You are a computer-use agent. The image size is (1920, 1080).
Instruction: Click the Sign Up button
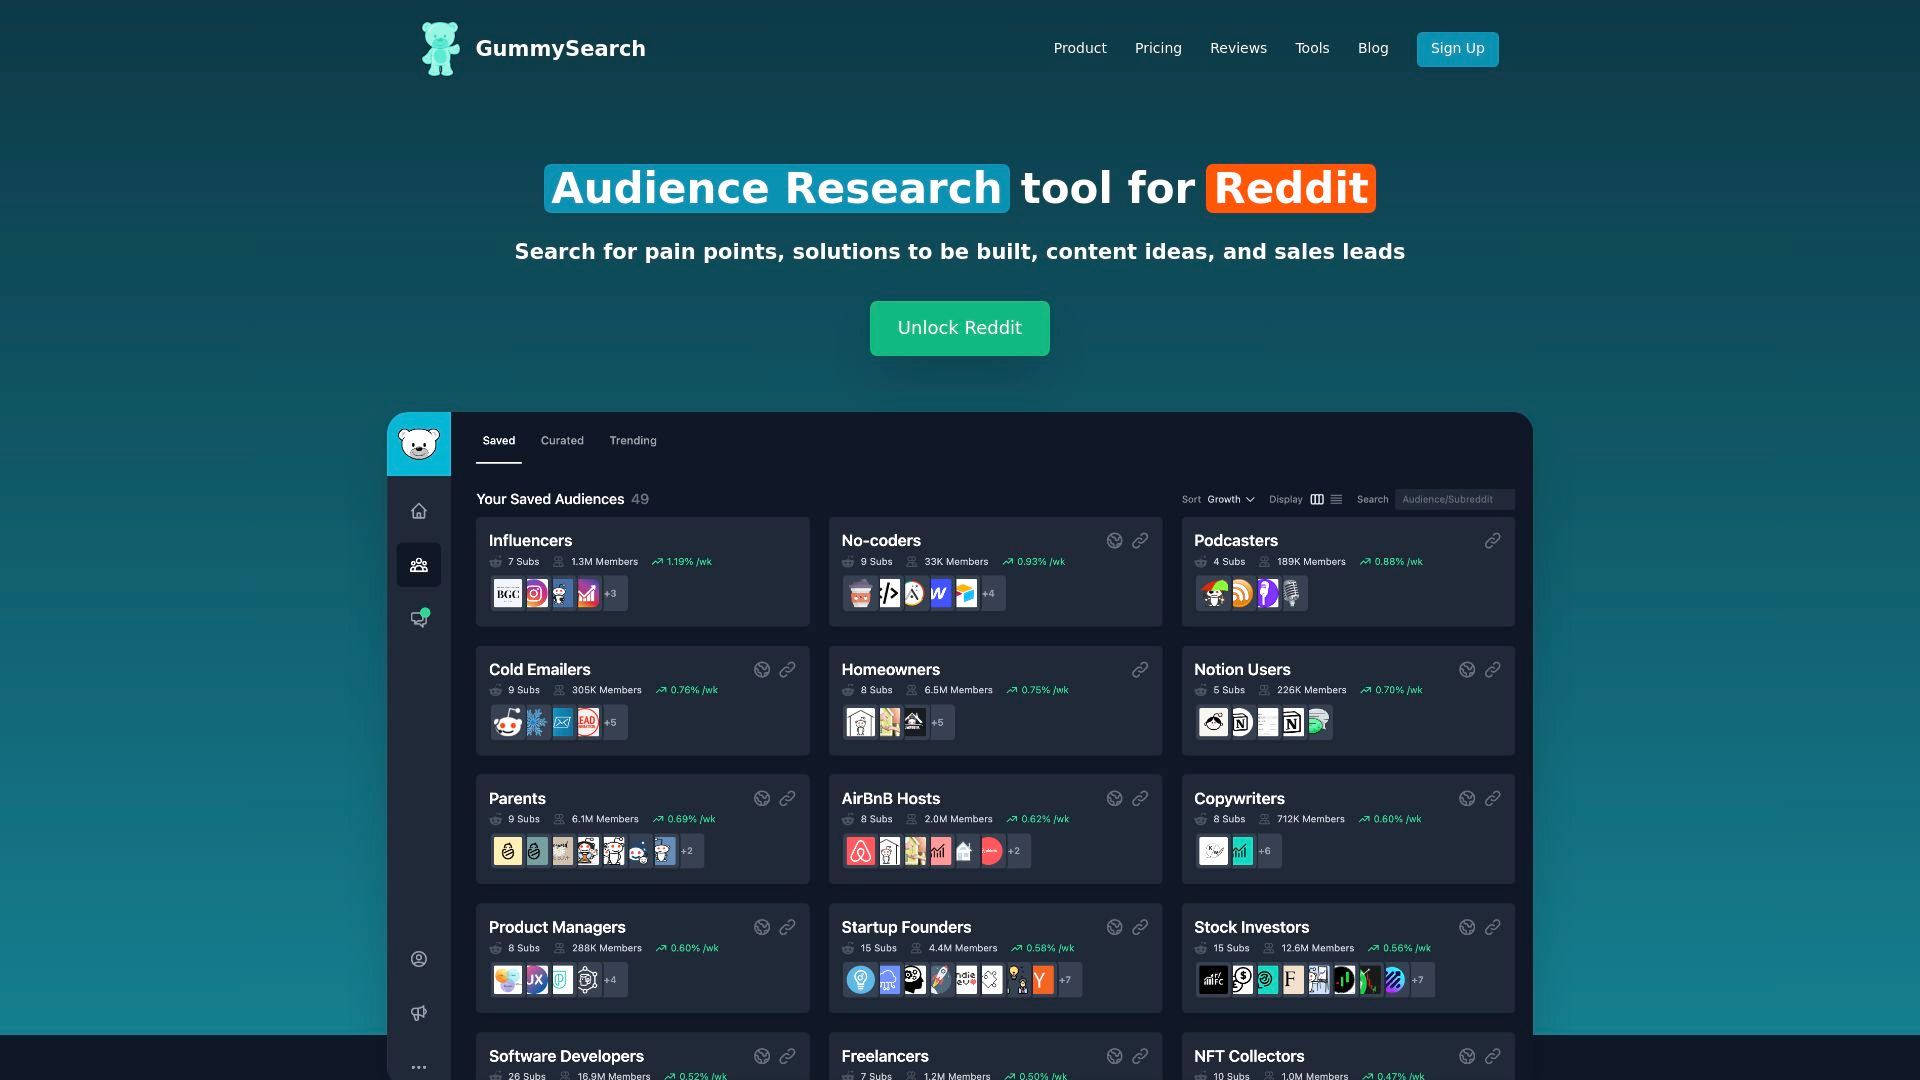pyautogui.click(x=1457, y=49)
